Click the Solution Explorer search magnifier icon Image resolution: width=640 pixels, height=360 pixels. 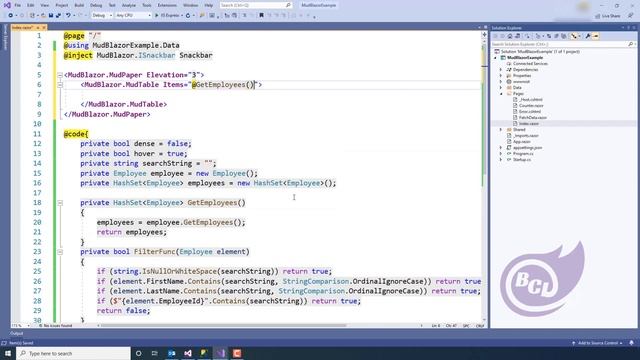click(x=631, y=44)
